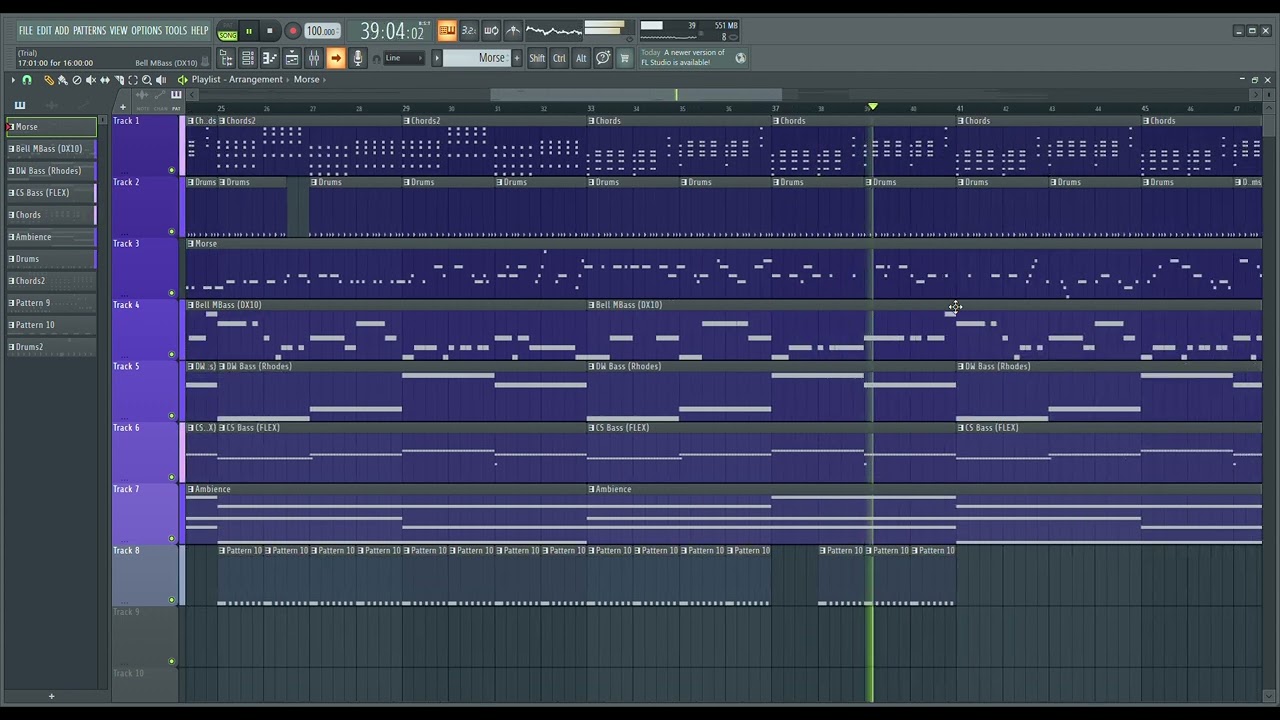Open the FILE menu
1280x720 pixels.
pos(25,31)
